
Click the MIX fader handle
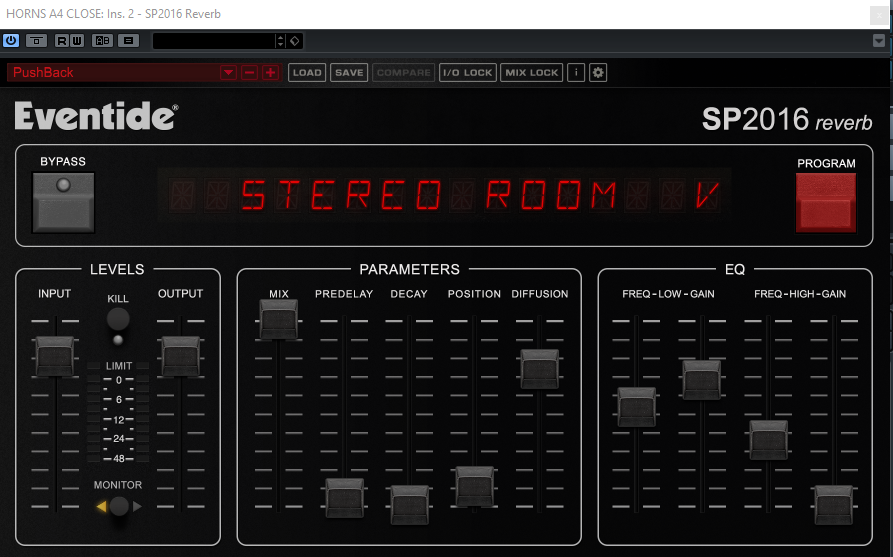(278, 320)
